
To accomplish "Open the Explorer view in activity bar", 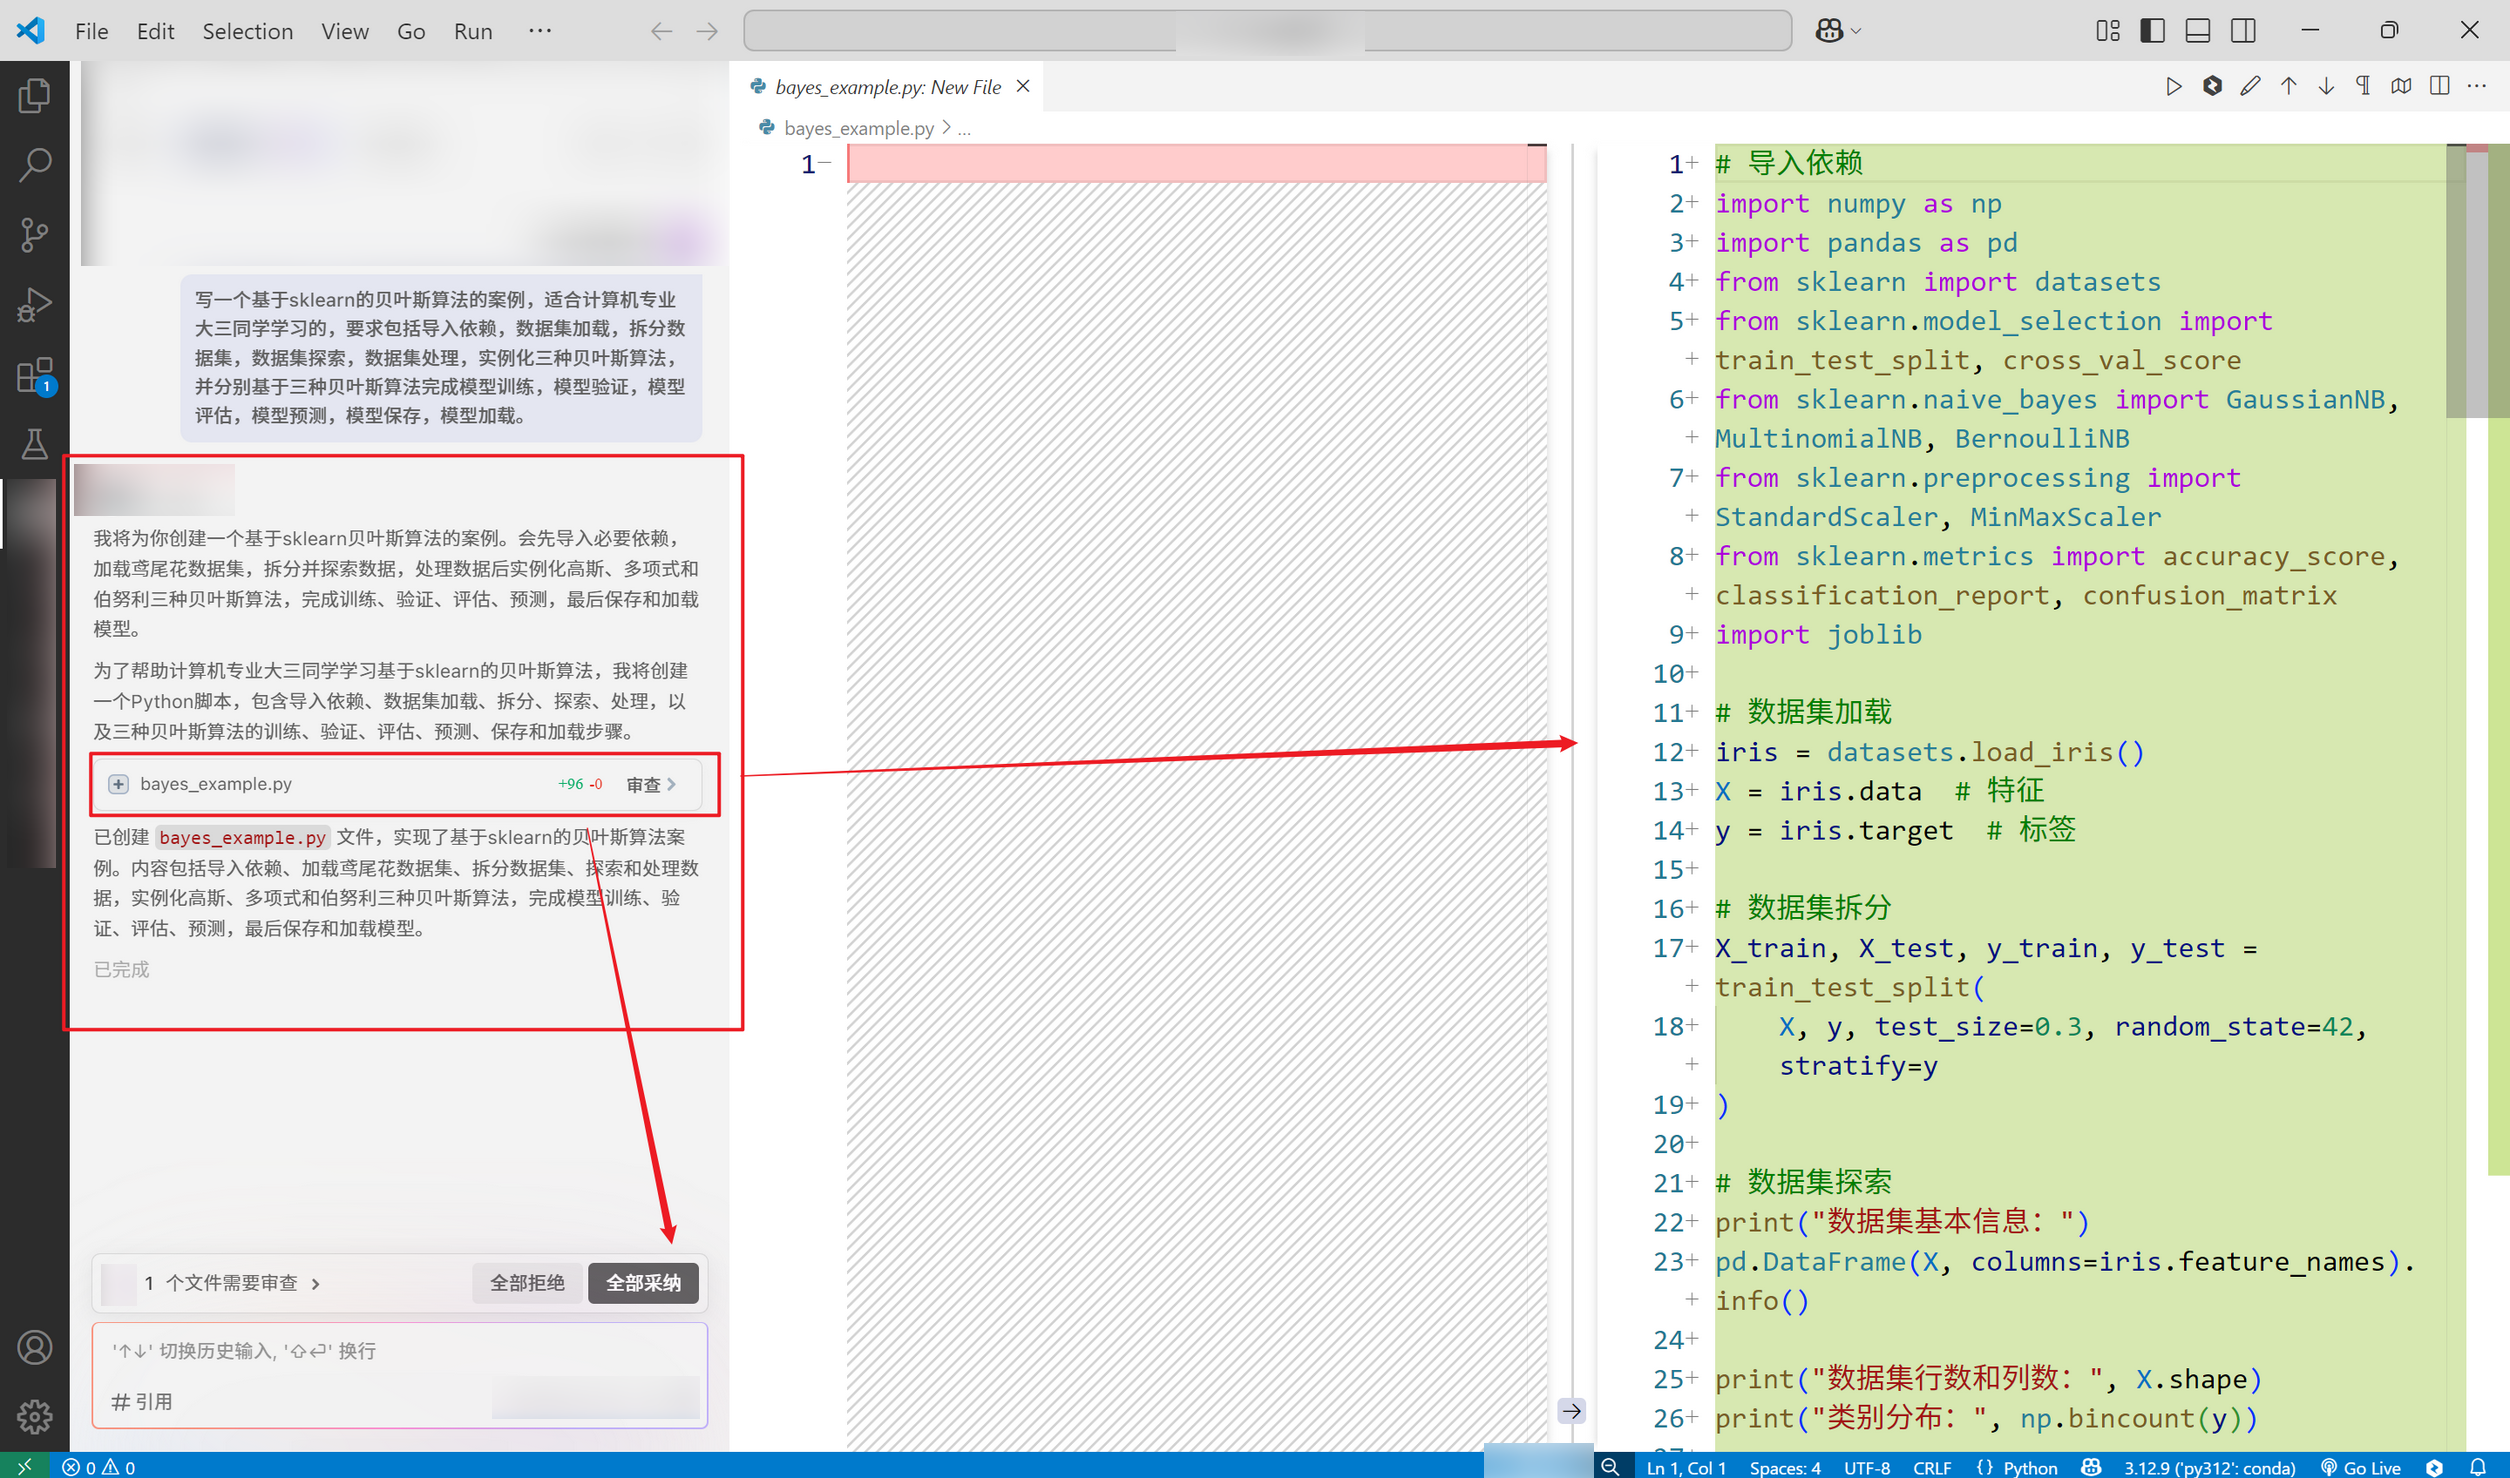I will (x=34, y=96).
